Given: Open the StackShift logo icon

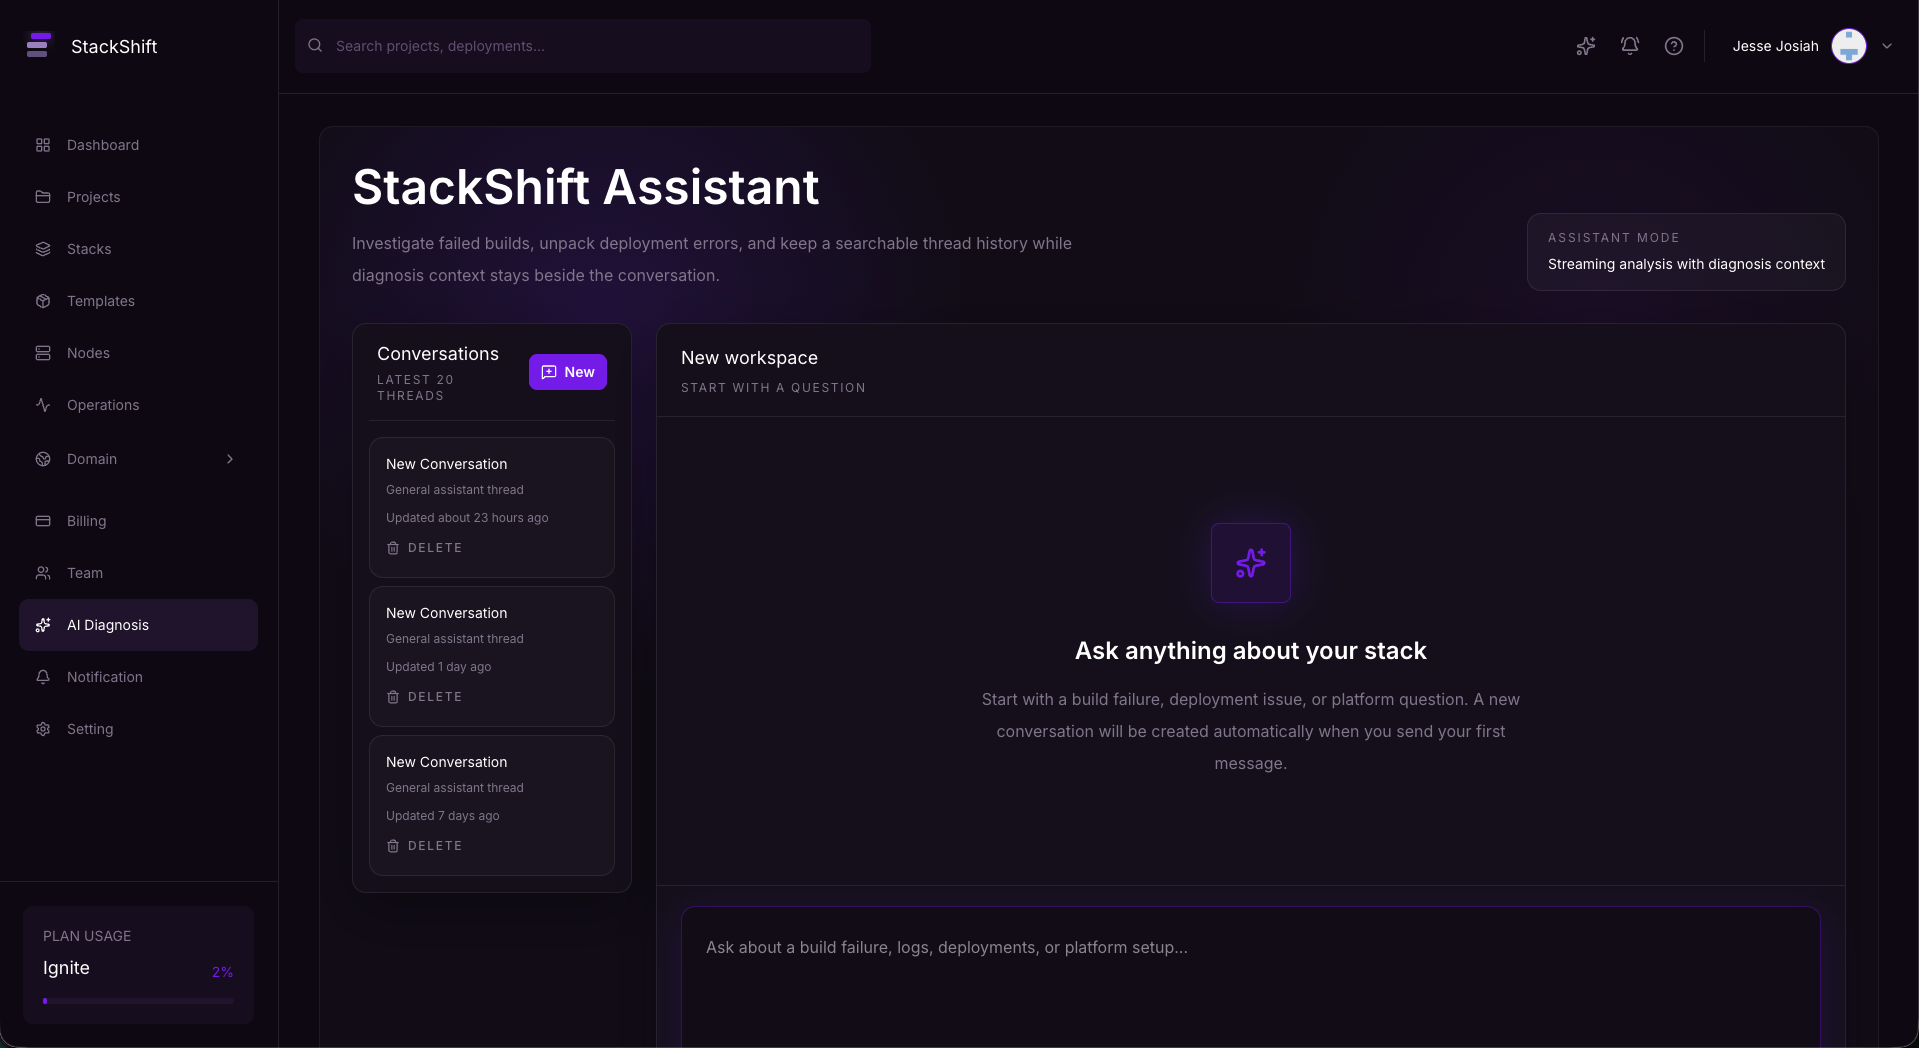Looking at the screenshot, I should pyautogui.click(x=39, y=45).
